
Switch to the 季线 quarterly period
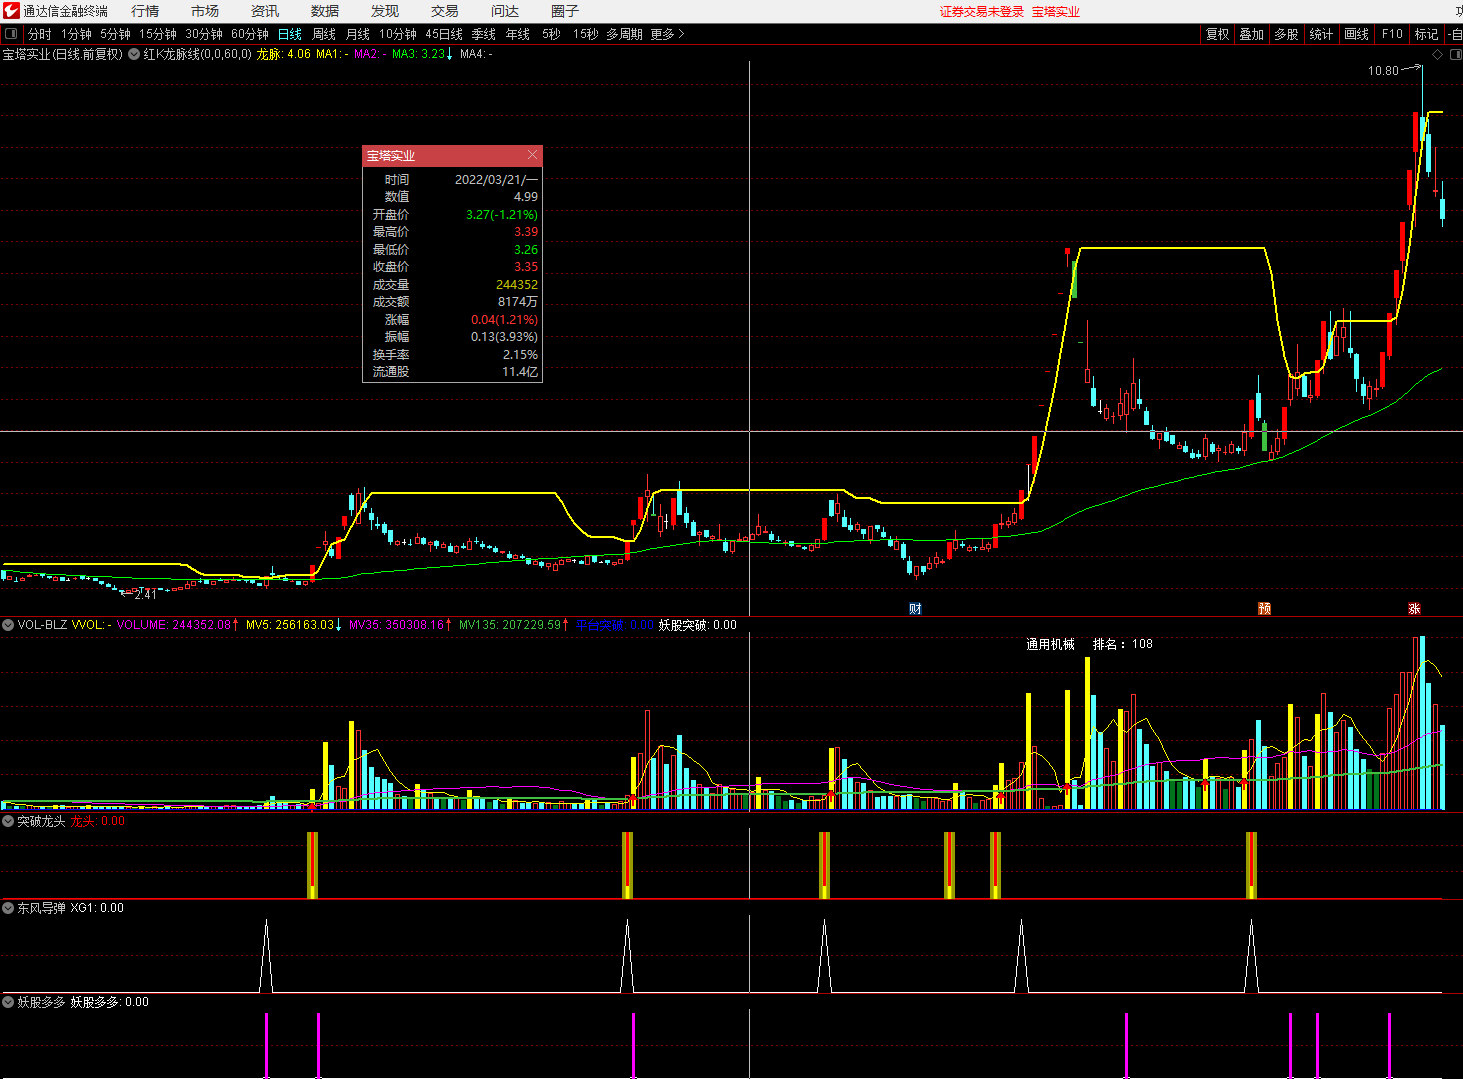[484, 34]
